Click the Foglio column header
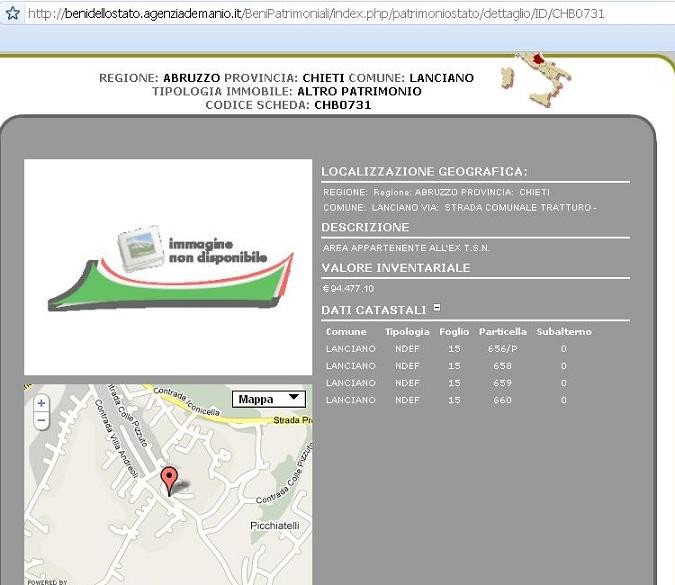This screenshot has height=585, width=675. [454, 331]
